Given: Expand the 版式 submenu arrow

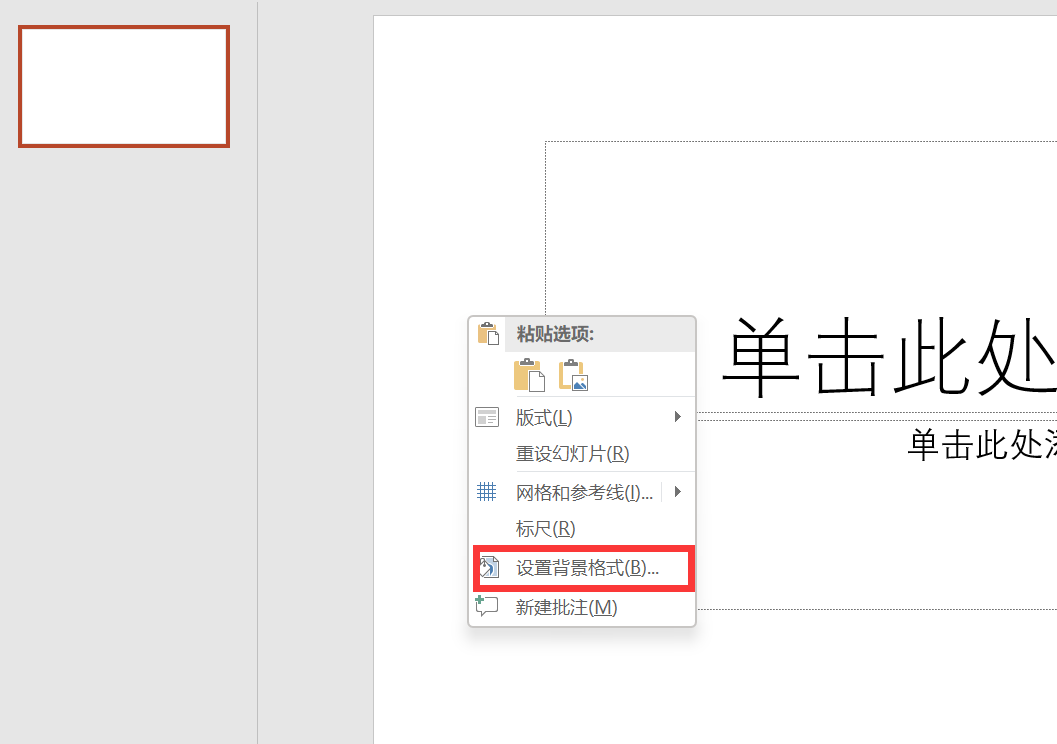Looking at the screenshot, I should tap(678, 417).
